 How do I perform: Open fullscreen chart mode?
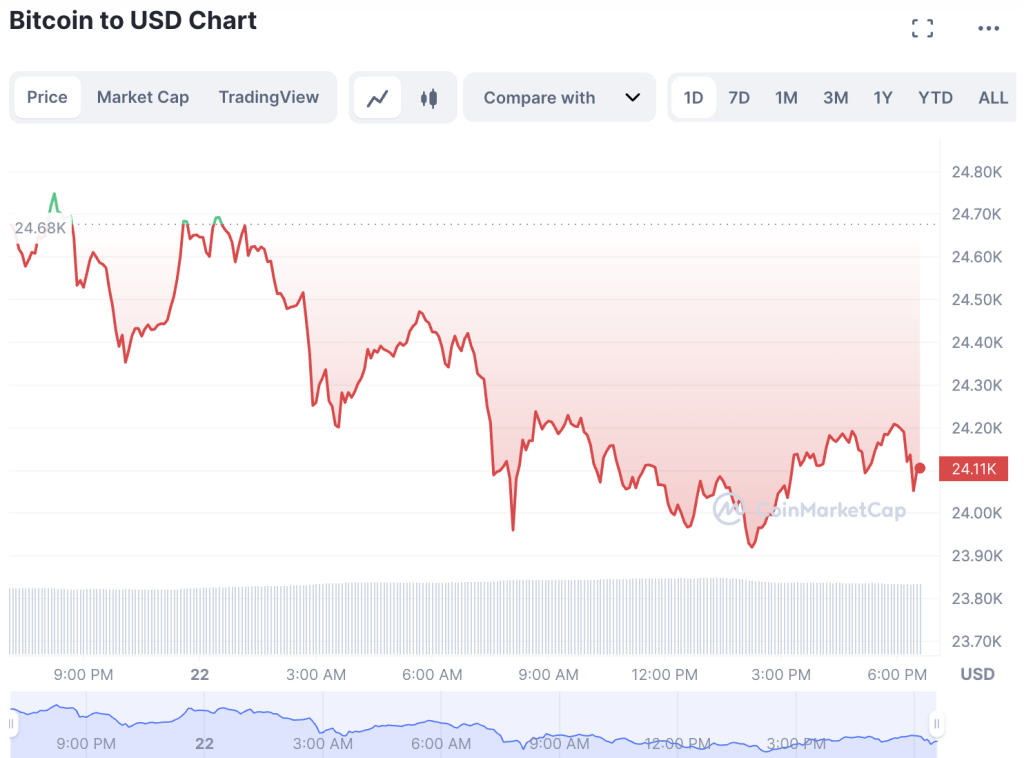[922, 28]
